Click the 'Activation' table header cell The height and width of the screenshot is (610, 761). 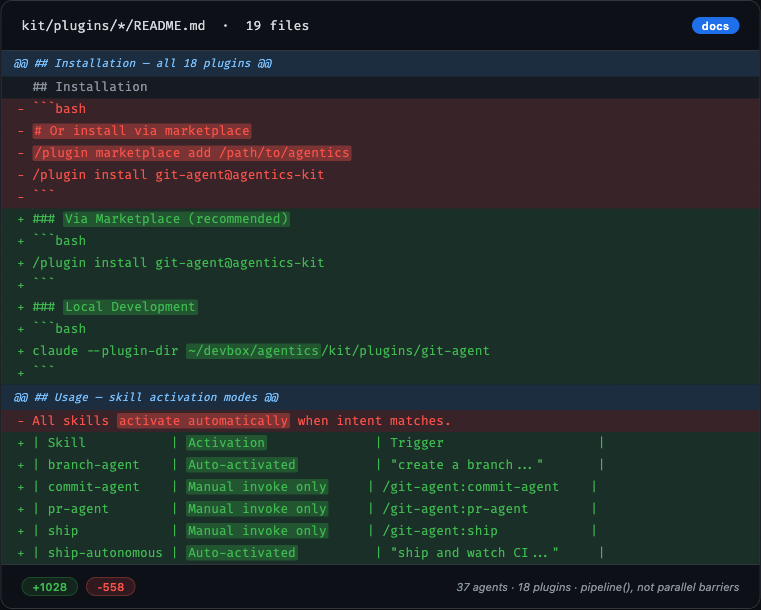(x=226, y=443)
